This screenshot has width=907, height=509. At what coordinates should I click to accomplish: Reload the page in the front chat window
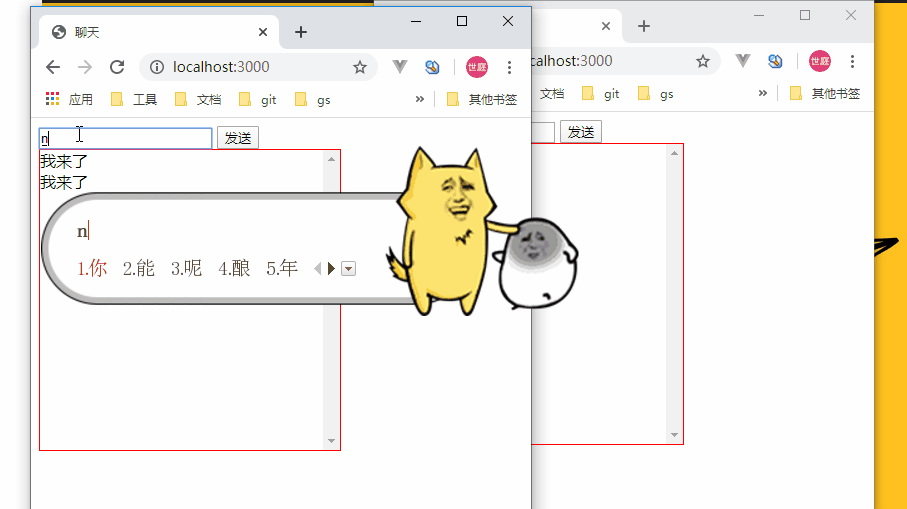click(x=117, y=67)
